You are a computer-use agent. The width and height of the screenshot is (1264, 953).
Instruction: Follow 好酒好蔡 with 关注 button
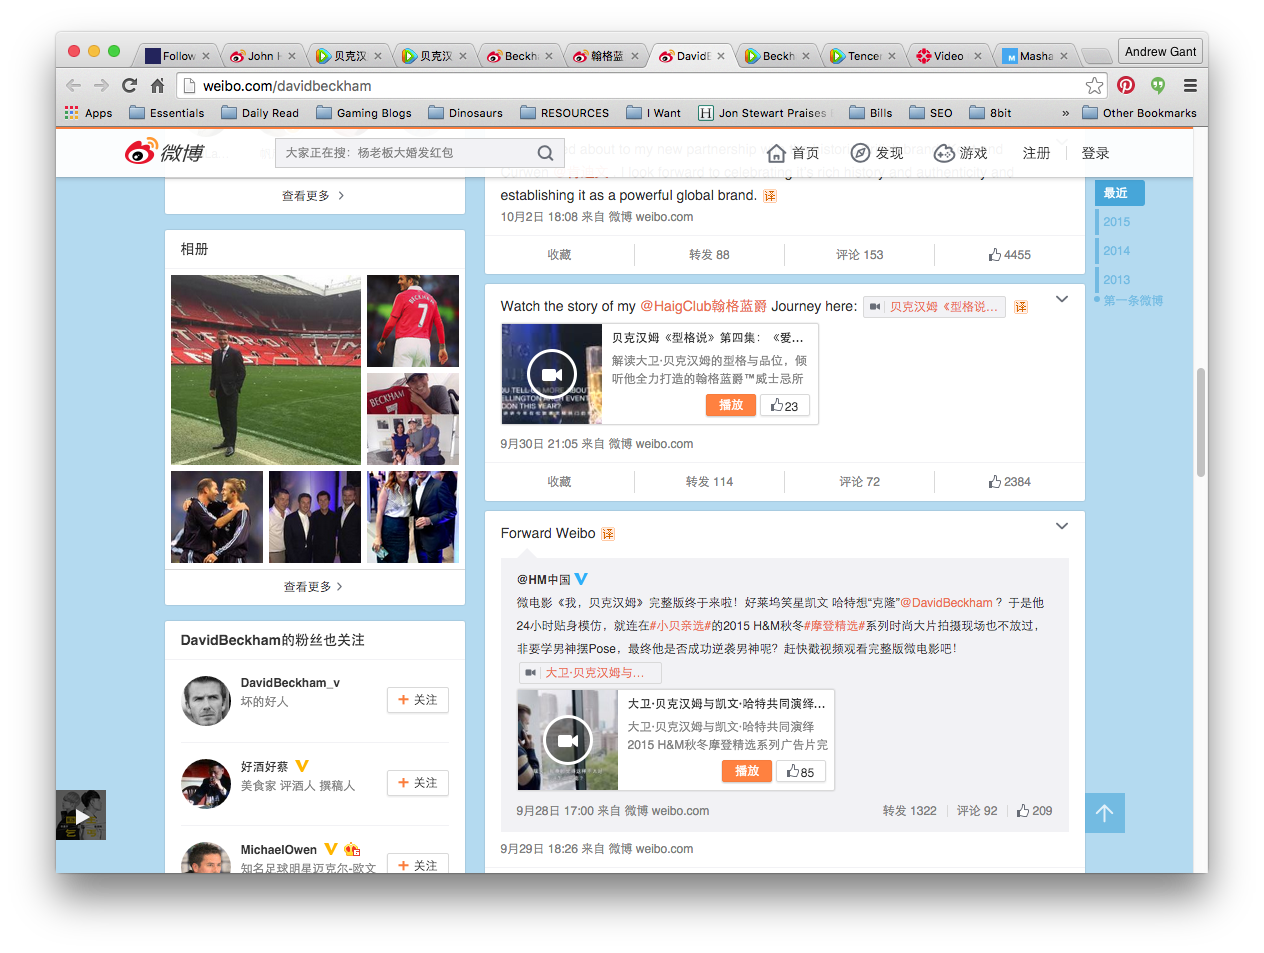point(418,783)
